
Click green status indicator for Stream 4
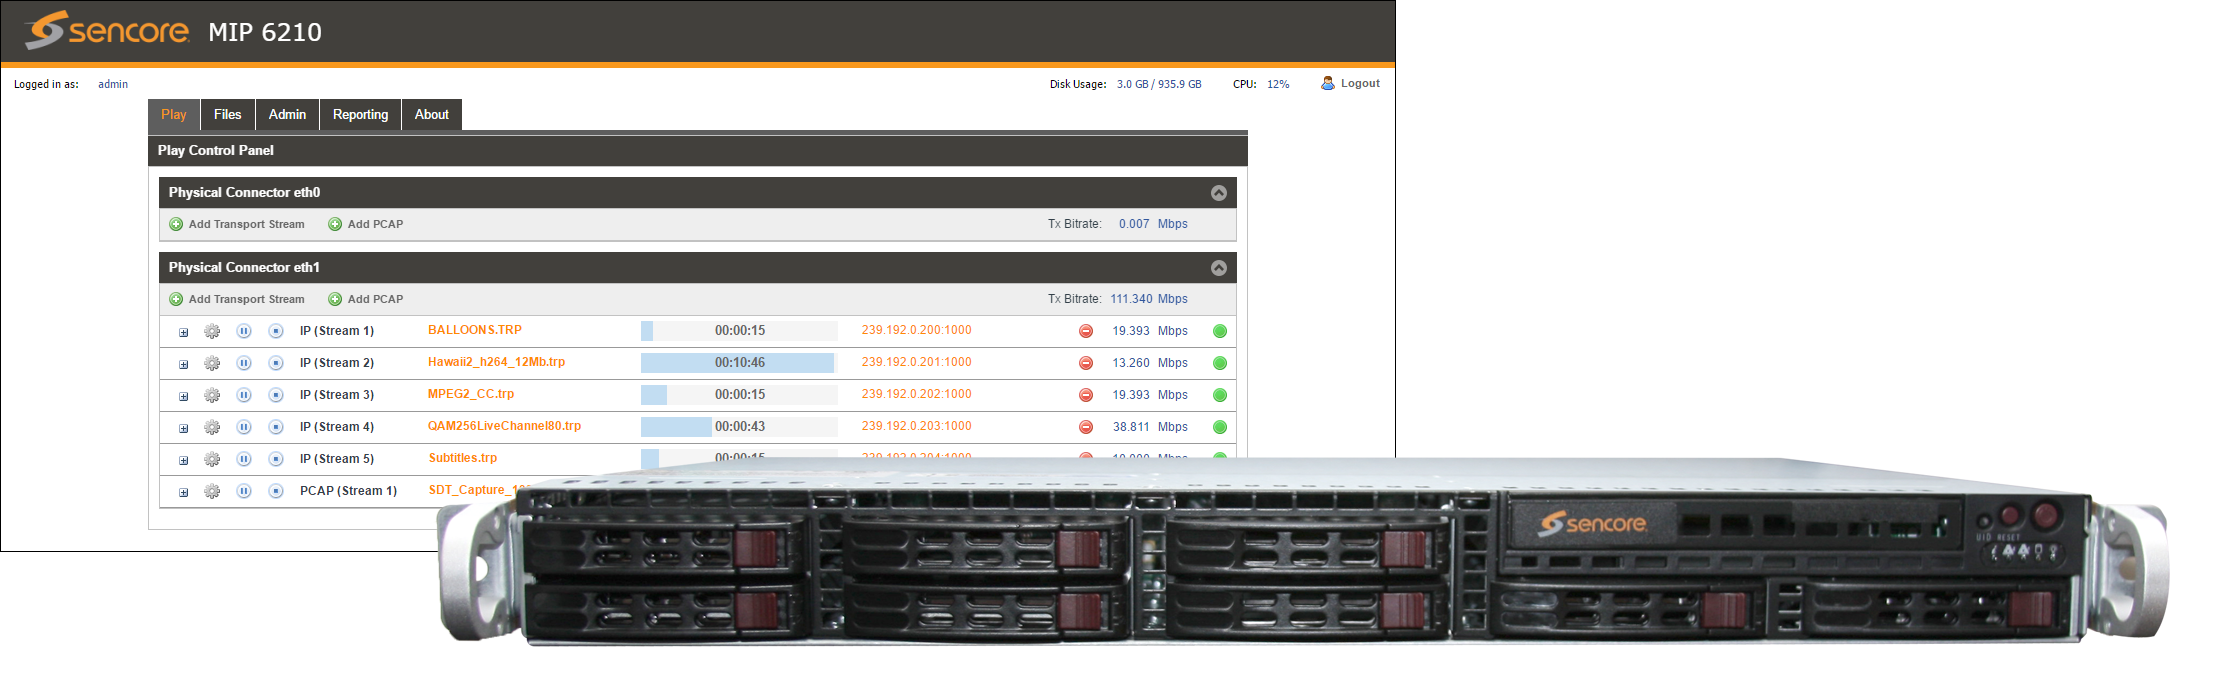(x=1220, y=427)
